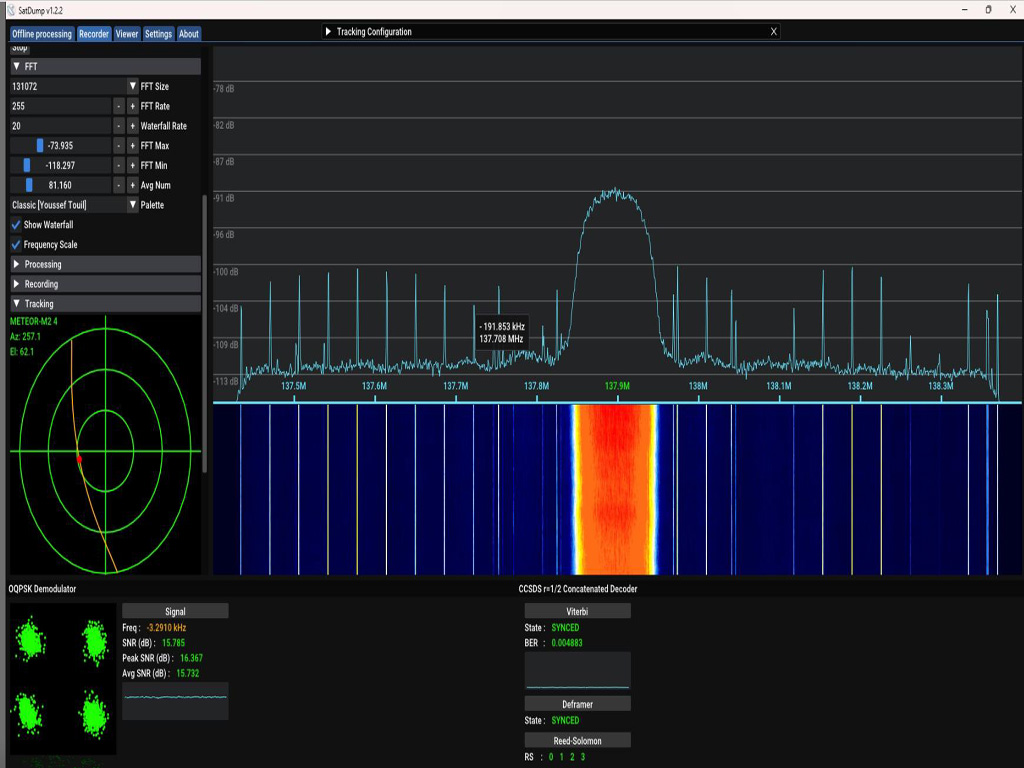The height and width of the screenshot is (768, 1024).
Task: Decrease the FFT Max value
Action: point(118,146)
